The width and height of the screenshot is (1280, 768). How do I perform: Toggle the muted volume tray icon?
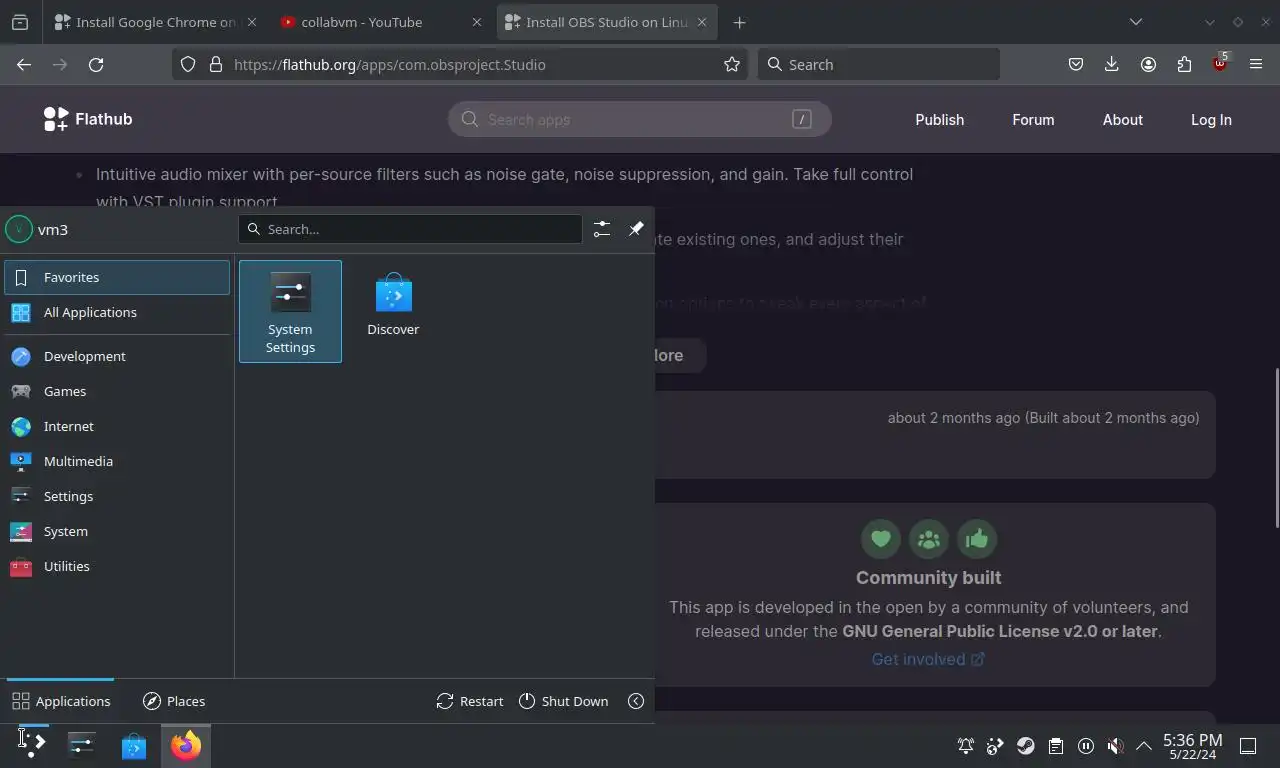tap(1116, 746)
